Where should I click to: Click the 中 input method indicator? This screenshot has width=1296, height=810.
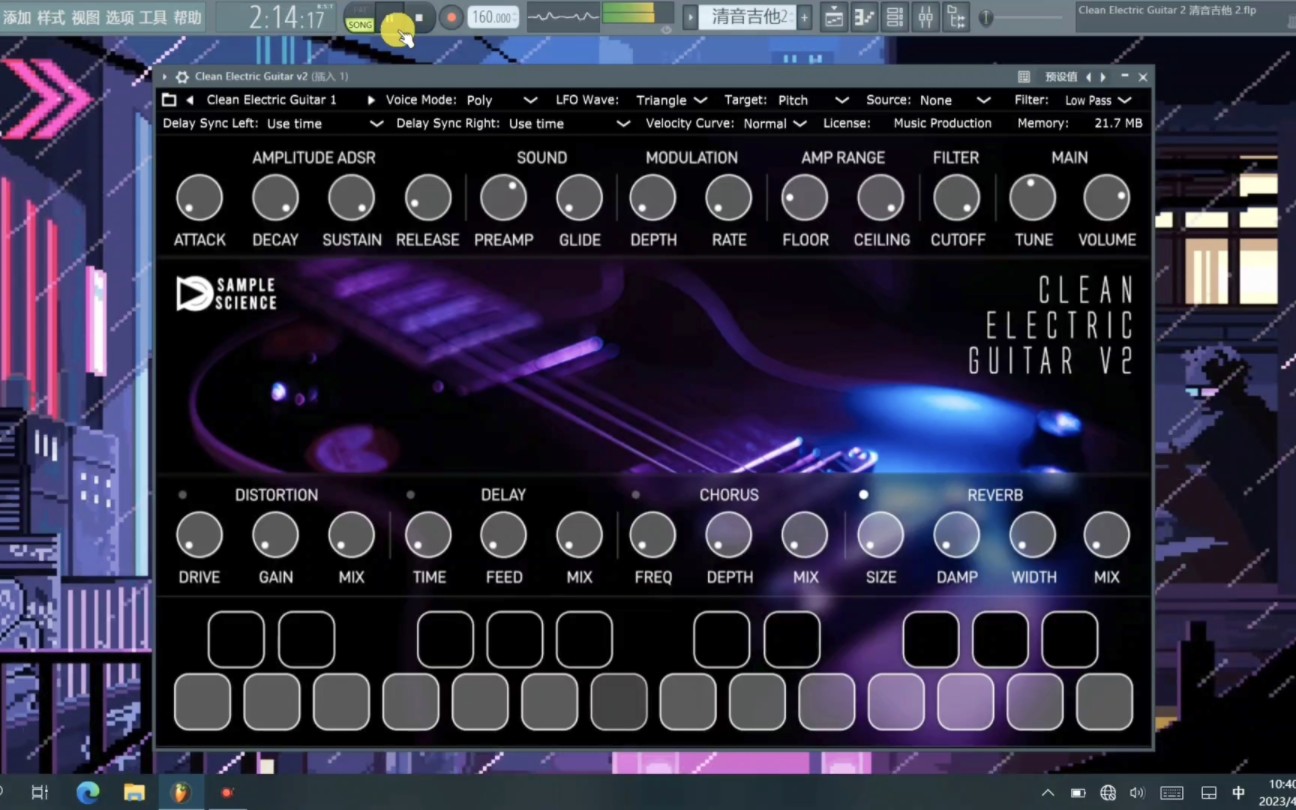point(1238,793)
